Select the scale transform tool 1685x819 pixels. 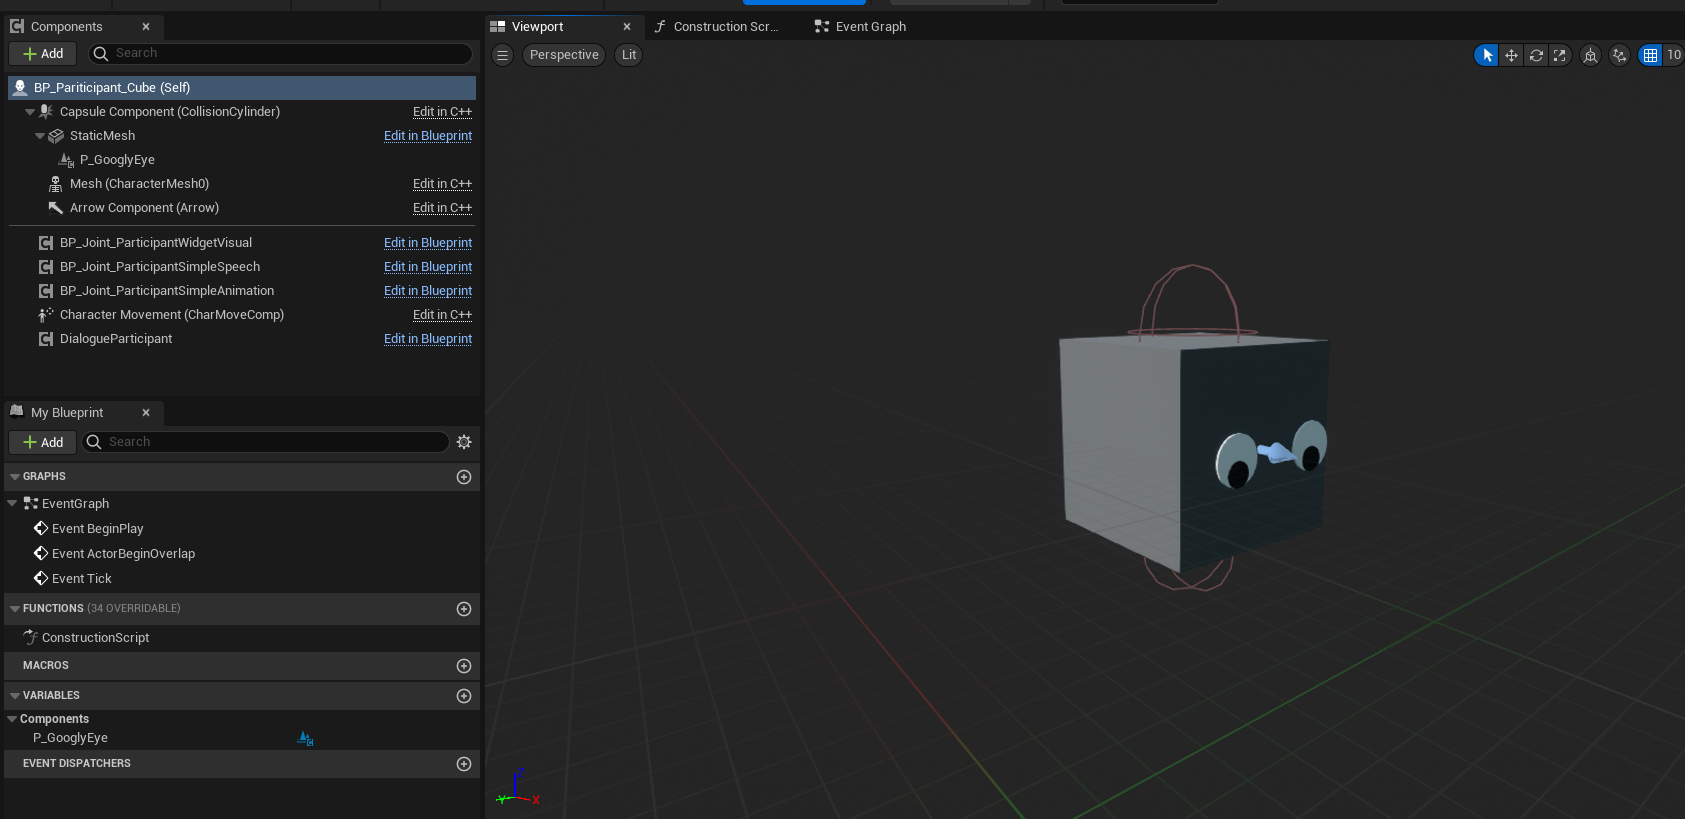(1560, 56)
